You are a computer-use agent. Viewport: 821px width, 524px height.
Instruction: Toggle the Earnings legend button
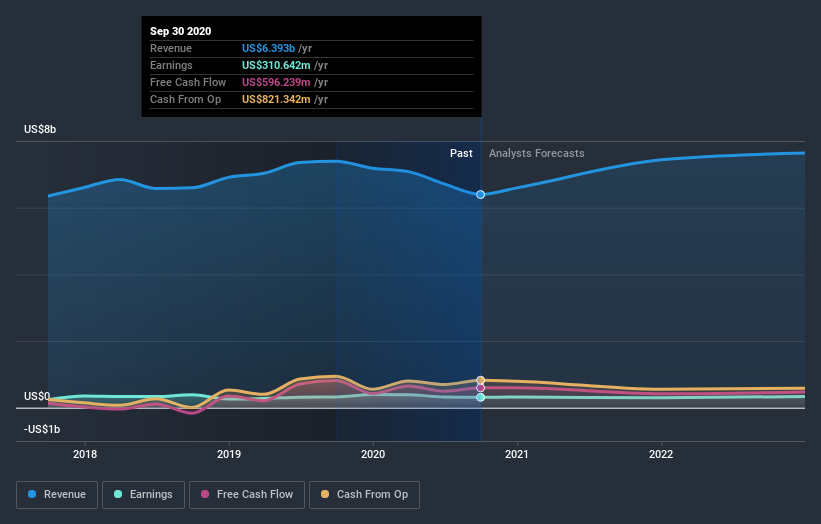[x=143, y=495]
